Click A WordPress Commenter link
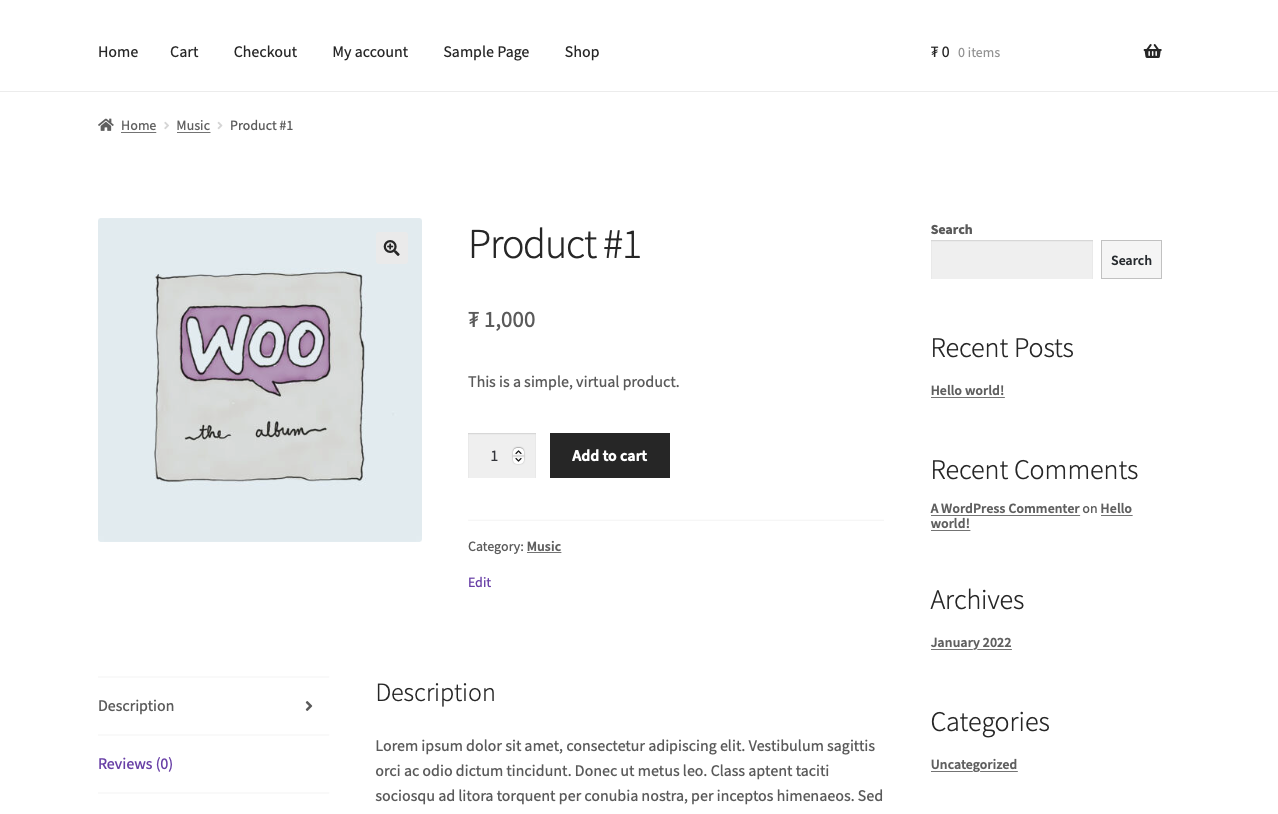Viewport: 1278px width, 814px height. (1005, 508)
